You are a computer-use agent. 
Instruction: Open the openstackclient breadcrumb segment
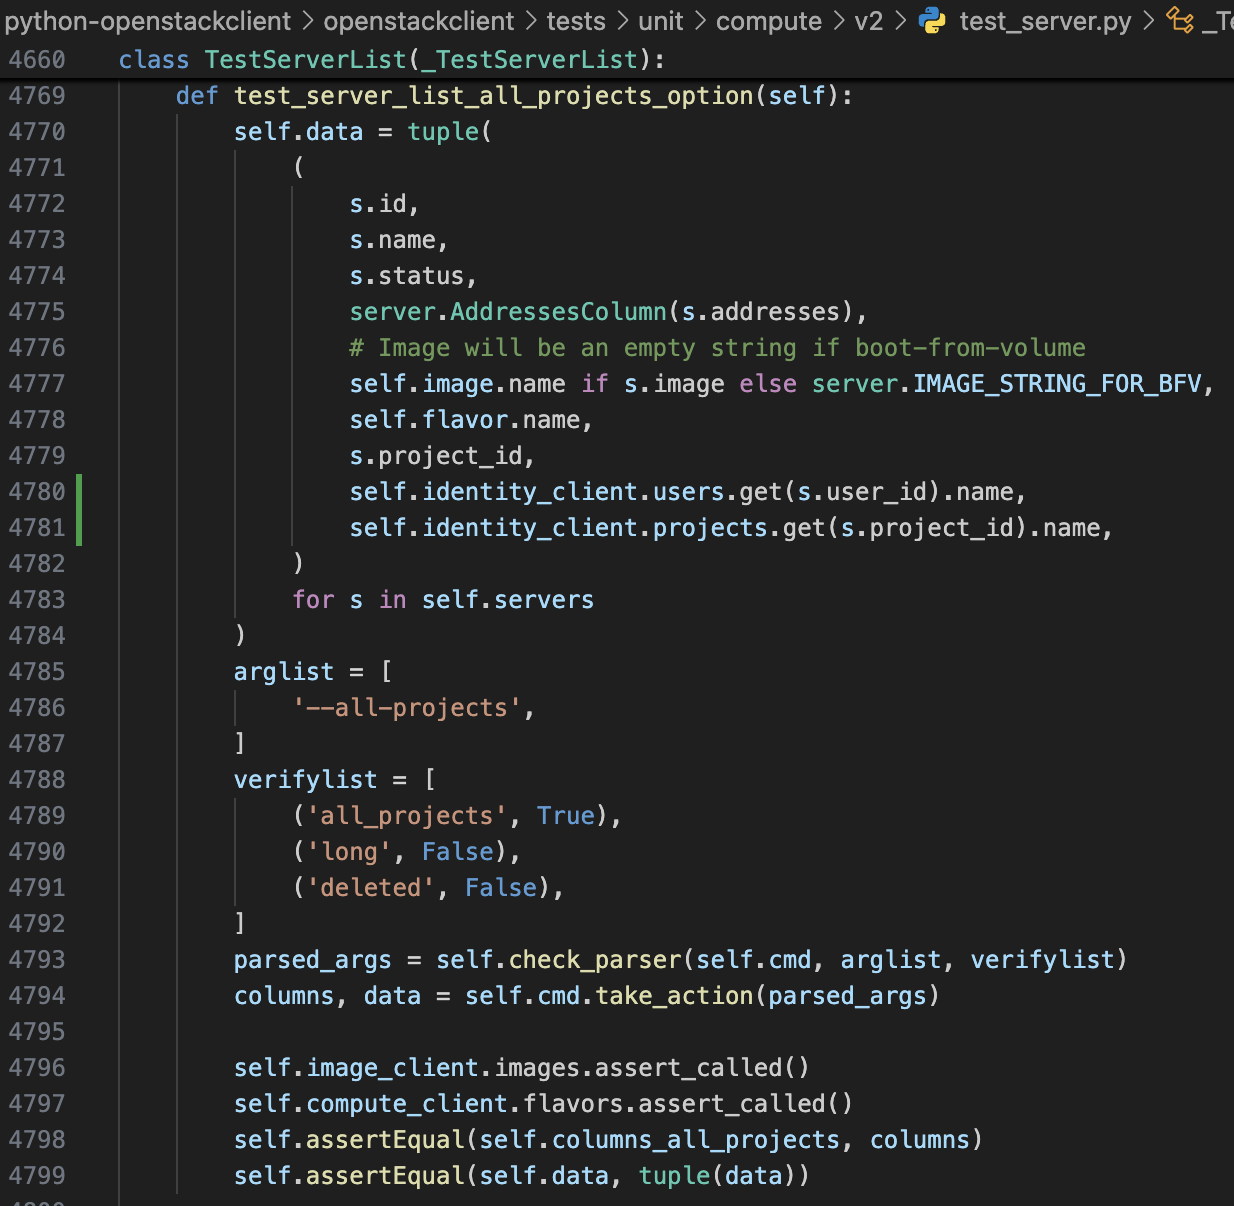(418, 21)
